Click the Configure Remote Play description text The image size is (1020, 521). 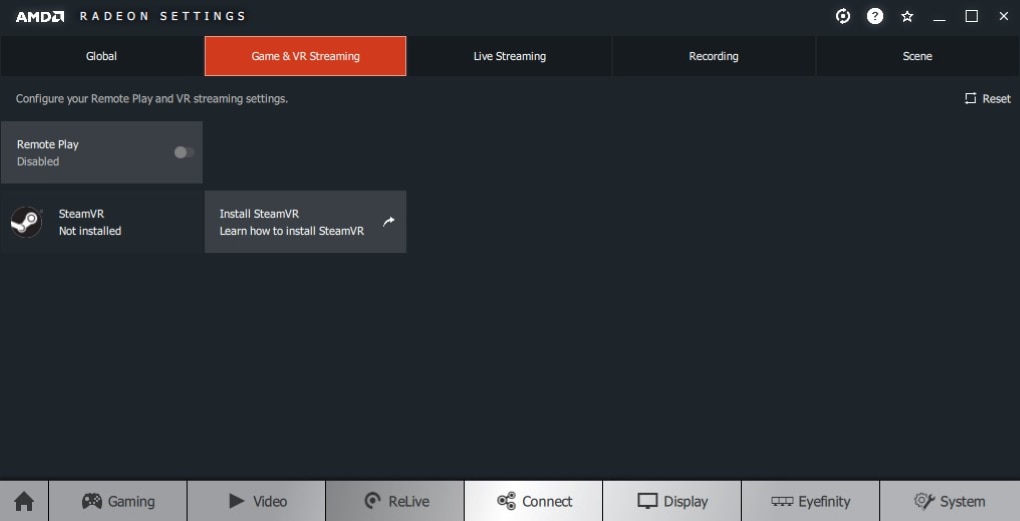(152, 99)
